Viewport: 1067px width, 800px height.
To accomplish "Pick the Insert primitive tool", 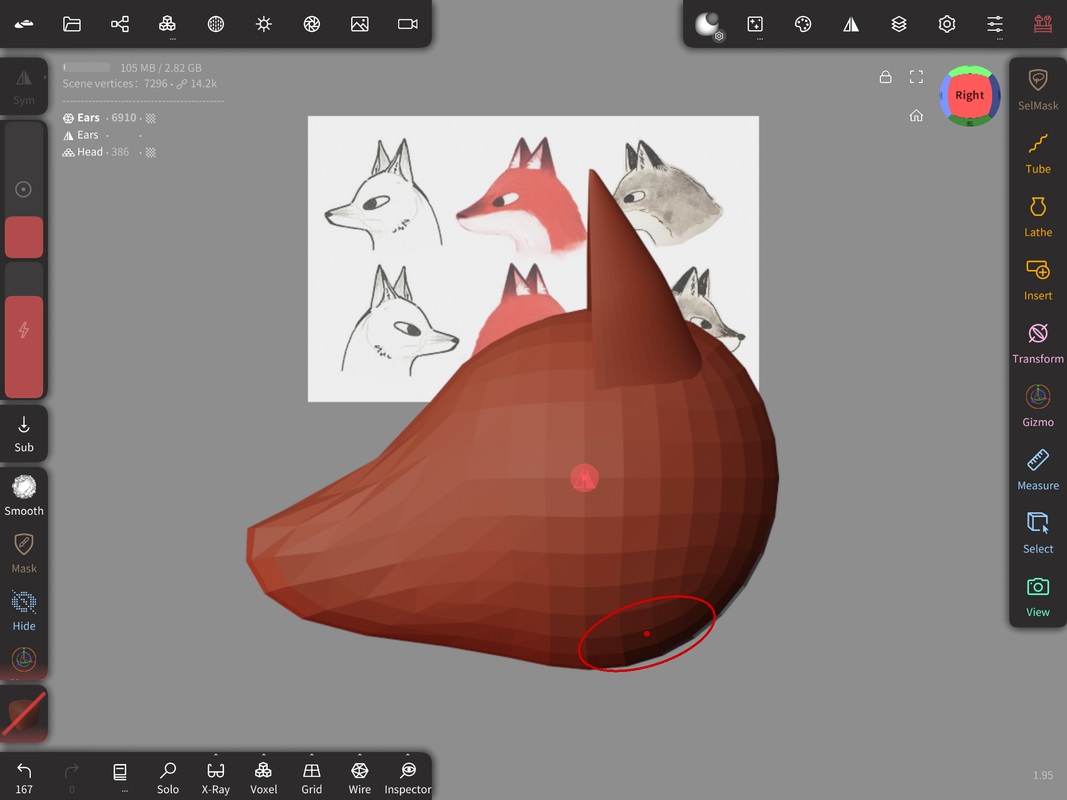I will 1038,278.
